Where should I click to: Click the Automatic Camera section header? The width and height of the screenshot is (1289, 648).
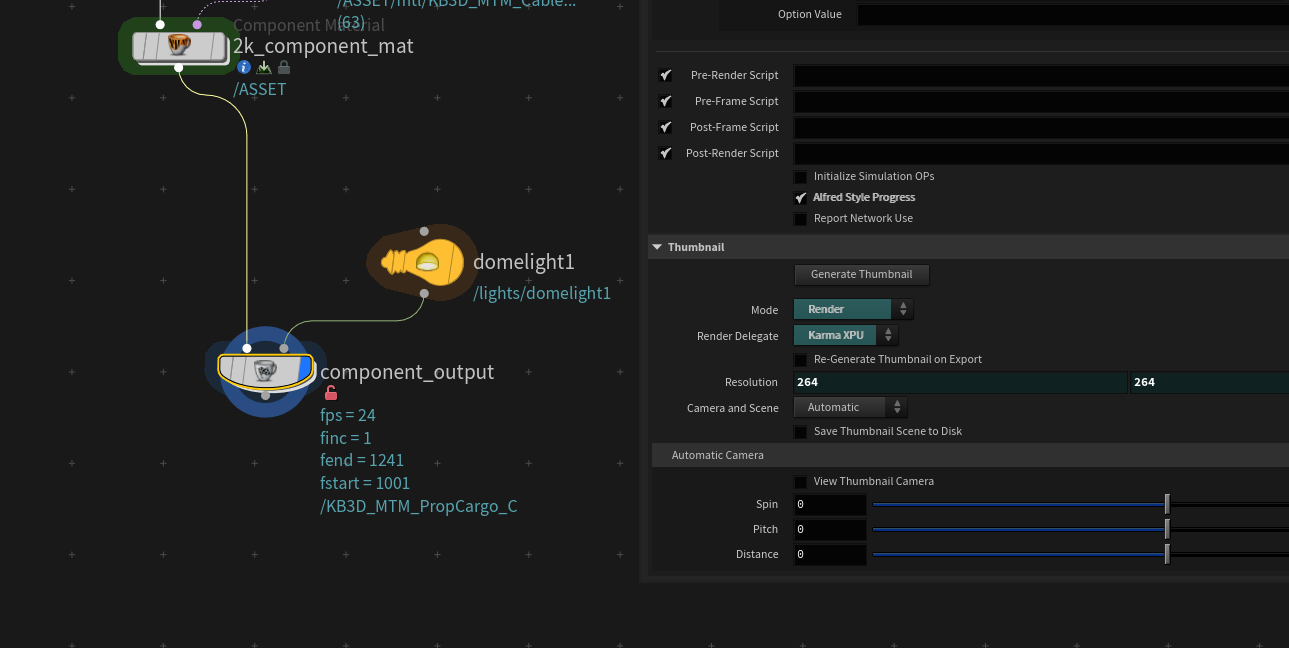coord(717,455)
